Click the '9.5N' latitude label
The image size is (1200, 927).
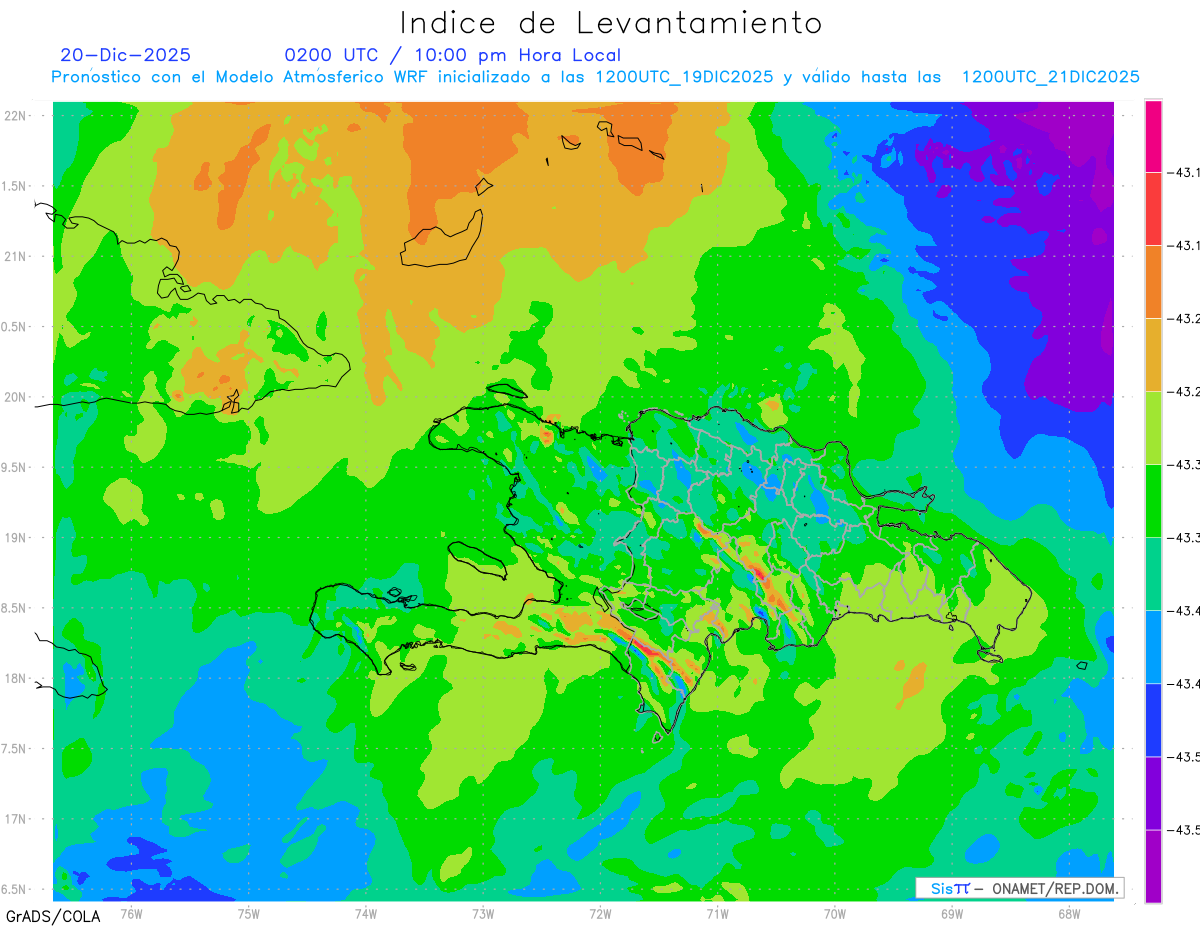[15, 467]
